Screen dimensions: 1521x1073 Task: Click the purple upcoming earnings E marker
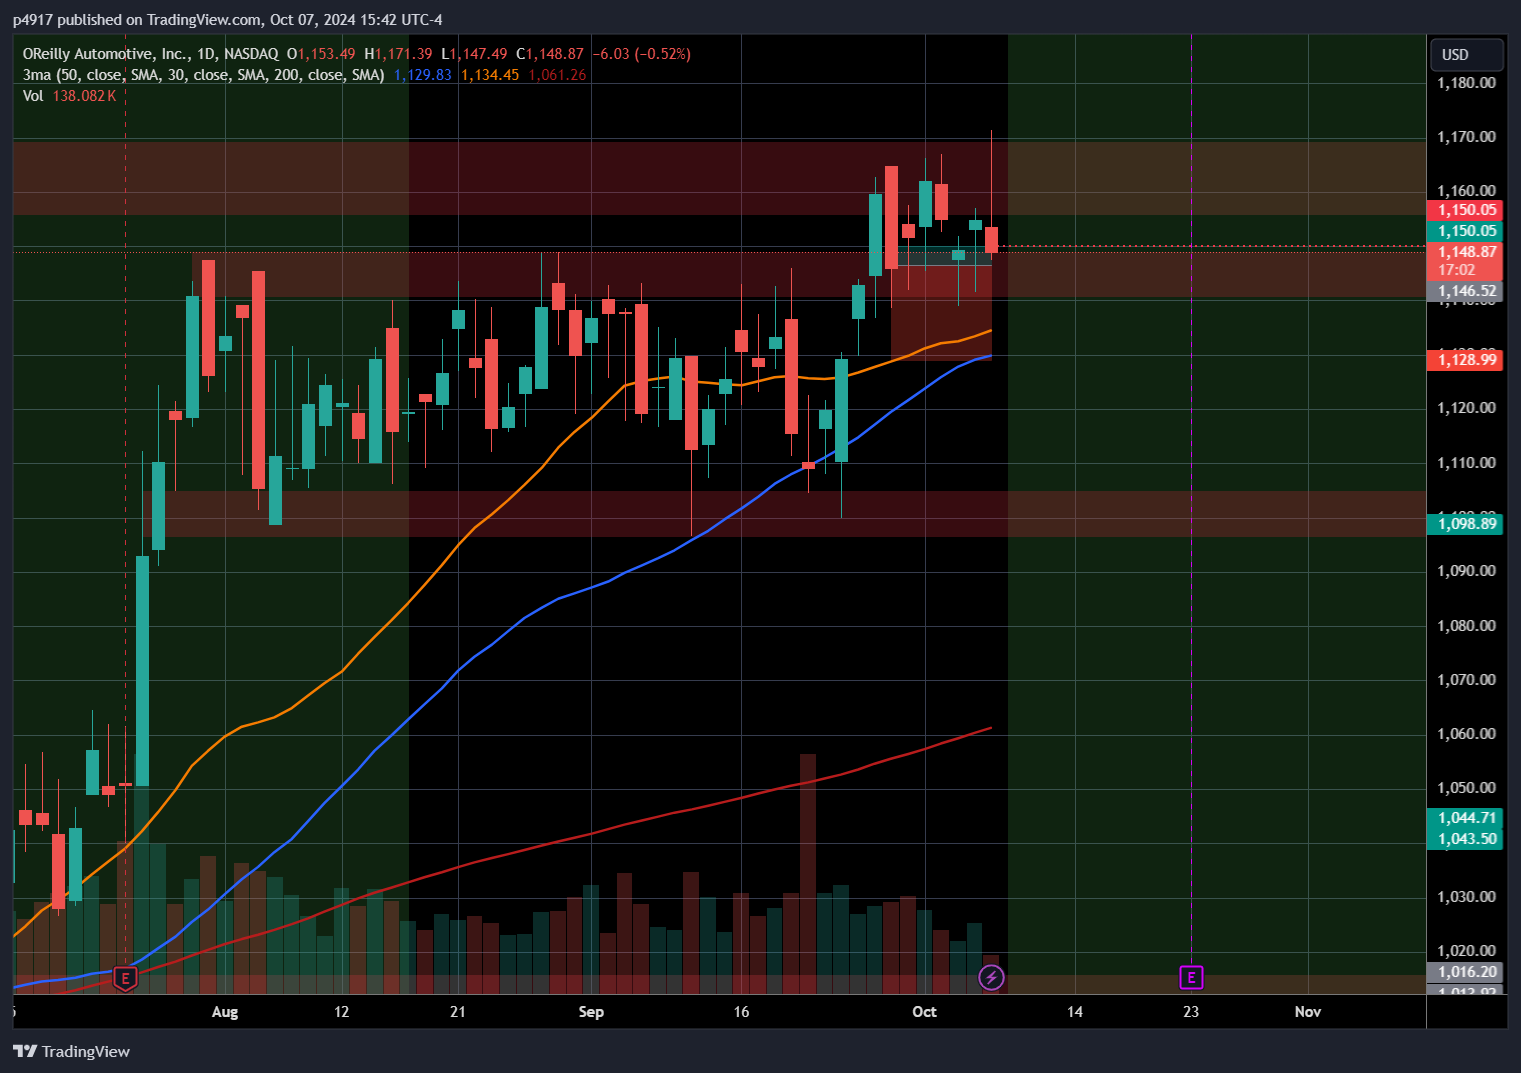coord(1191,977)
